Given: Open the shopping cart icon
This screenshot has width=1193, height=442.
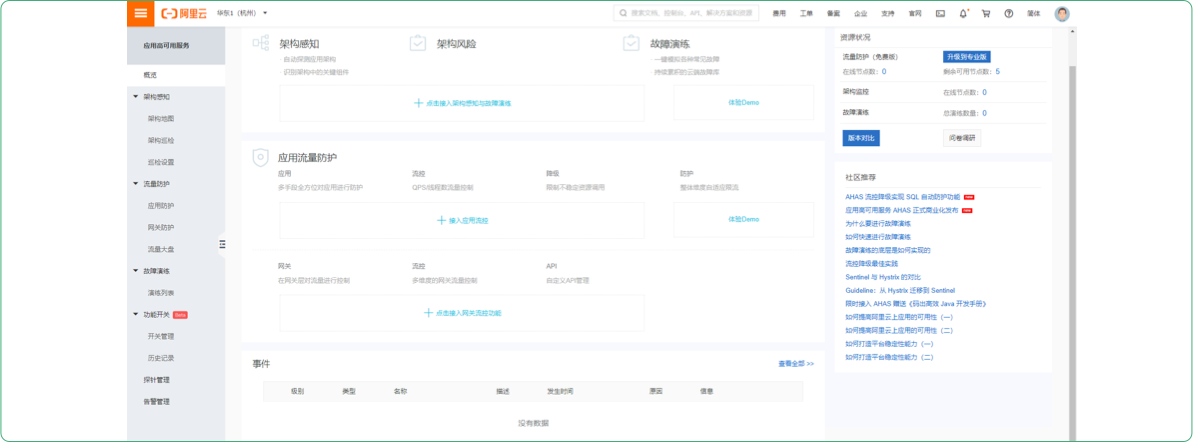Looking at the screenshot, I should pyautogui.click(x=986, y=13).
